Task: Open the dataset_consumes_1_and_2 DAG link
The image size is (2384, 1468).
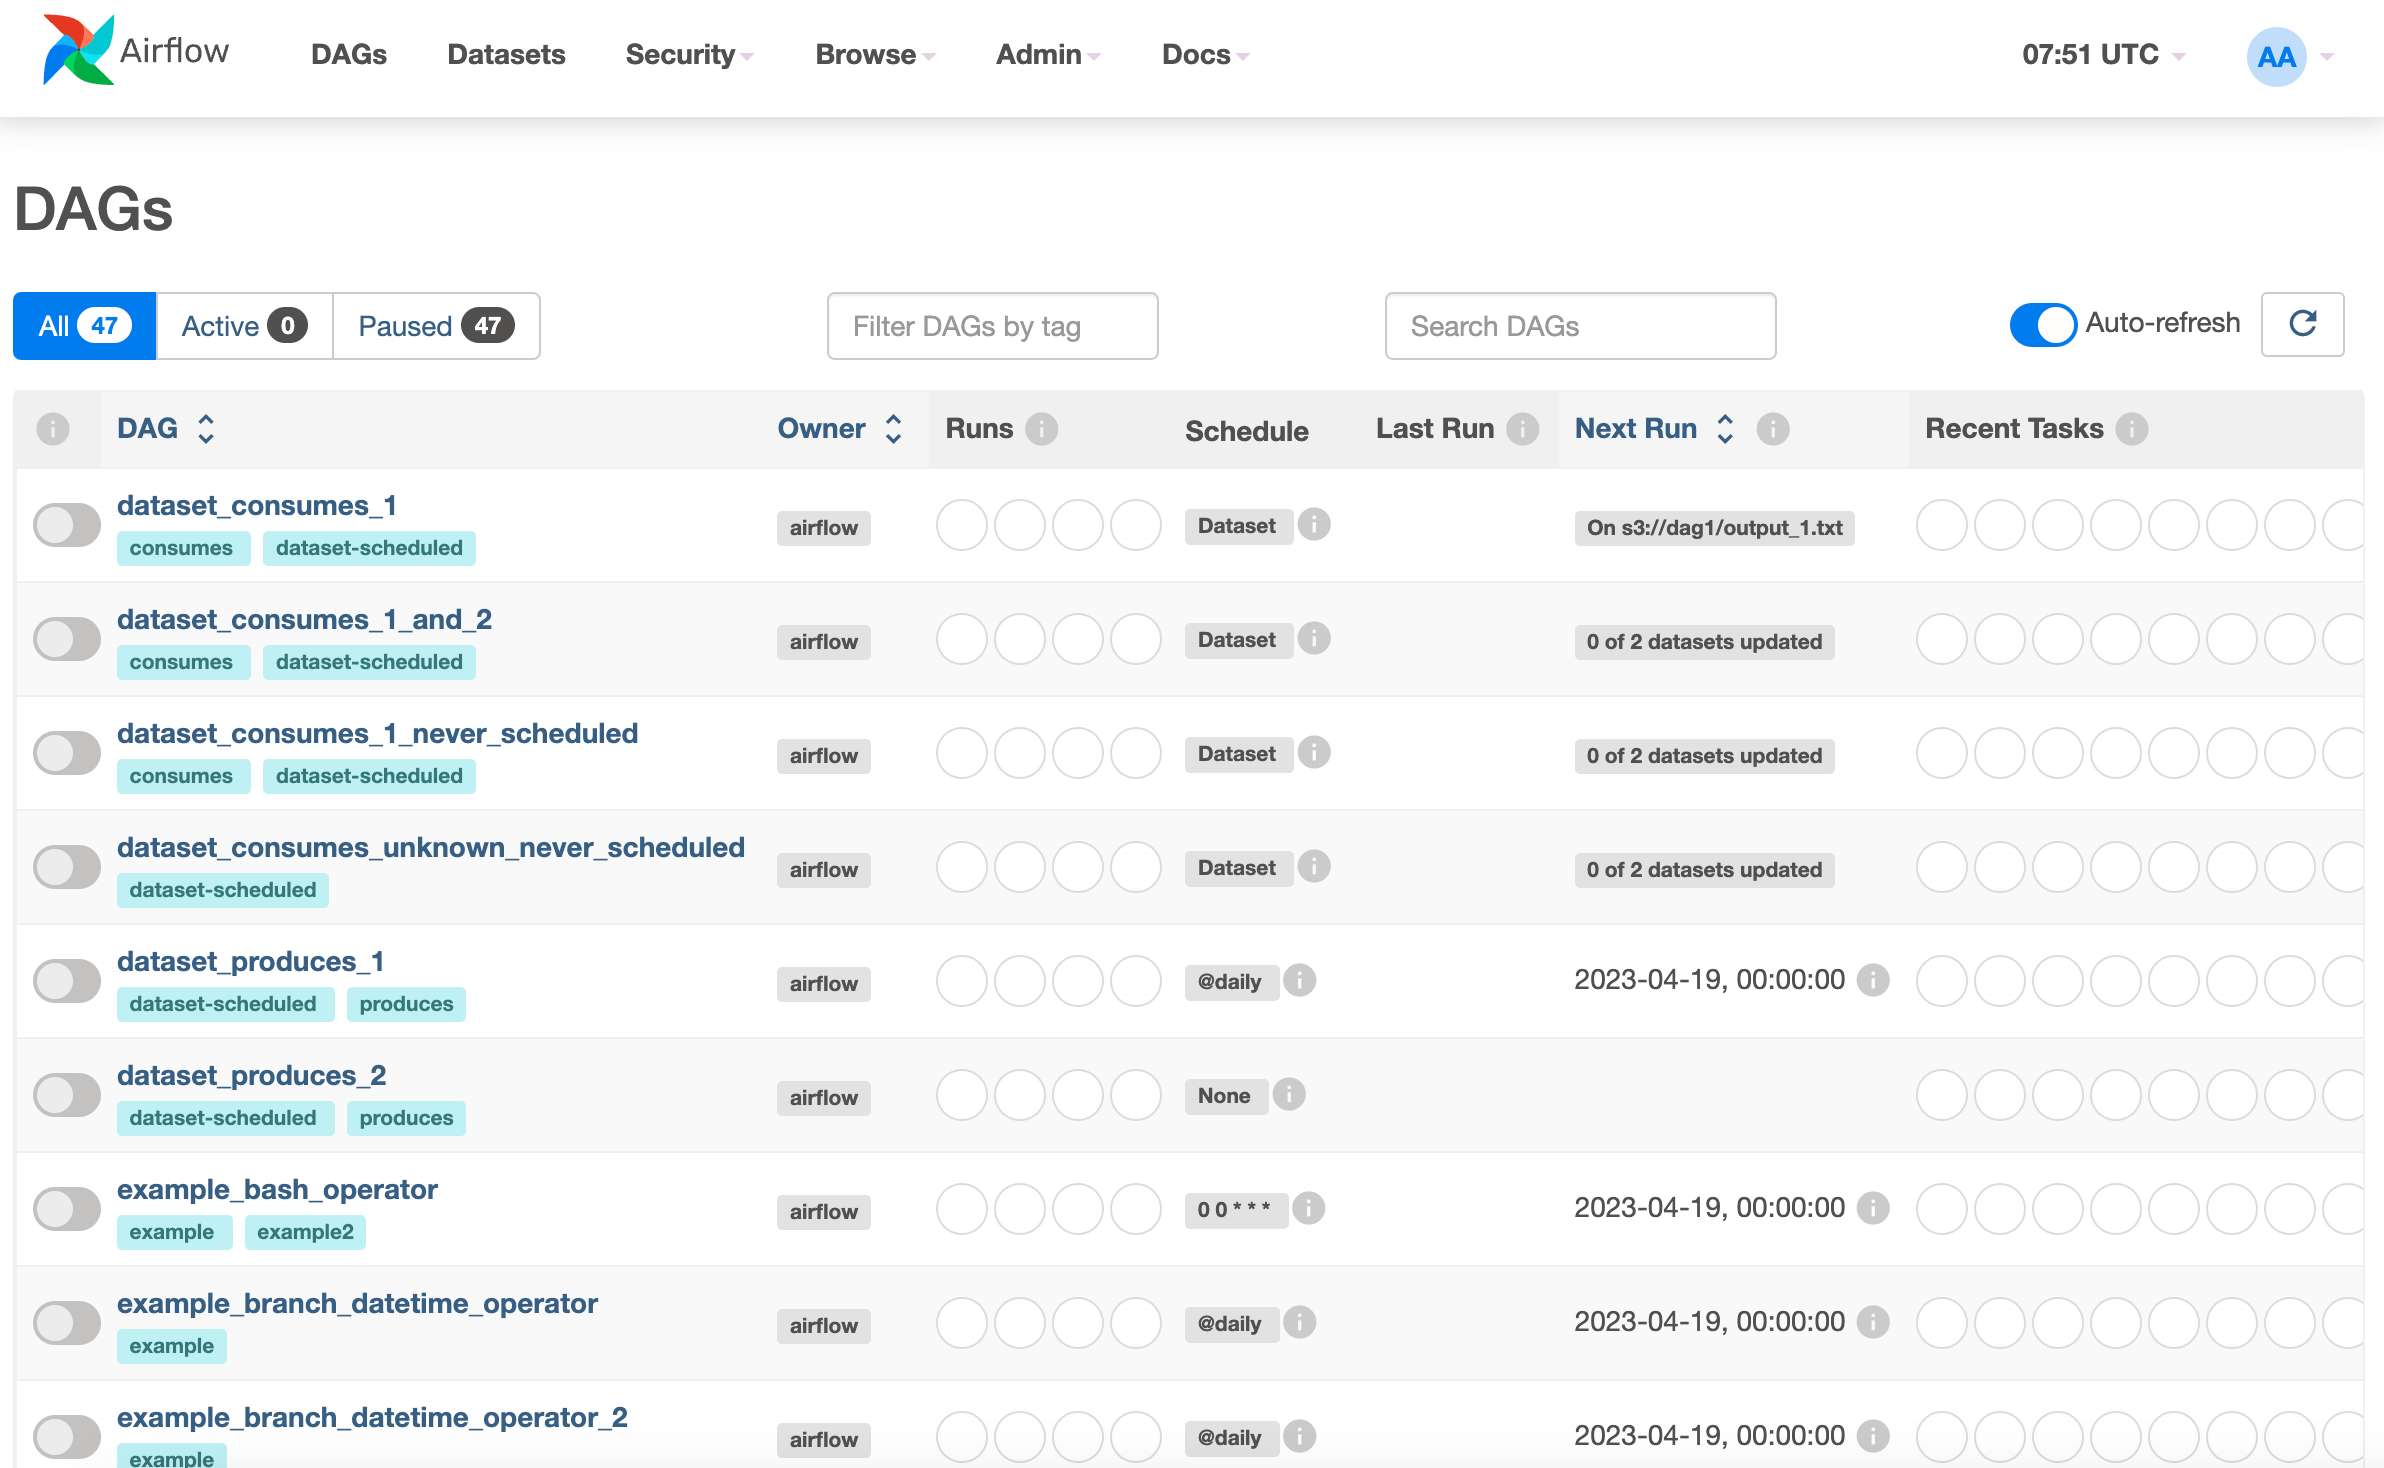Action: click(304, 620)
